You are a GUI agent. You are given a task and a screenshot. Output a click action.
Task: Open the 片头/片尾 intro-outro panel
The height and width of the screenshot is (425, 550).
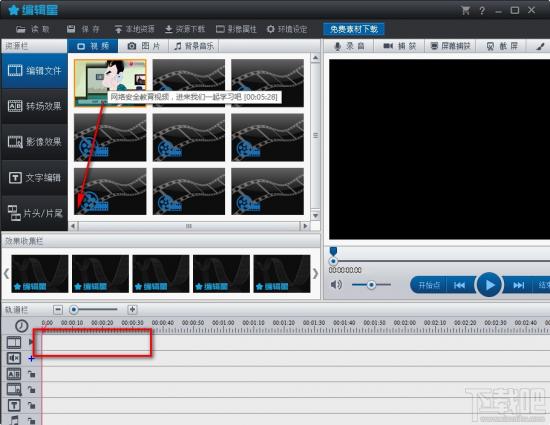34,213
